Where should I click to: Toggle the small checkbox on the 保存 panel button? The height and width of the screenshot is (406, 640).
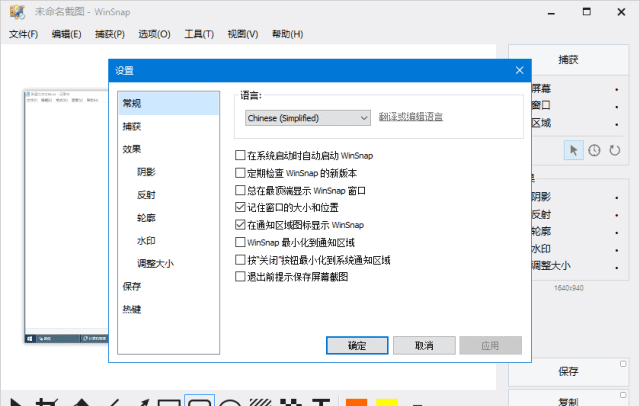[623, 364]
